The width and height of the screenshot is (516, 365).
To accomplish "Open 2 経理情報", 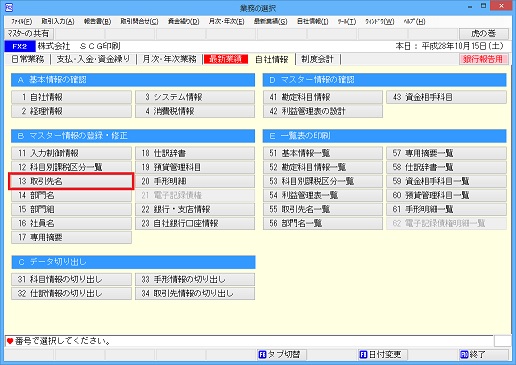I will (71, 111).
